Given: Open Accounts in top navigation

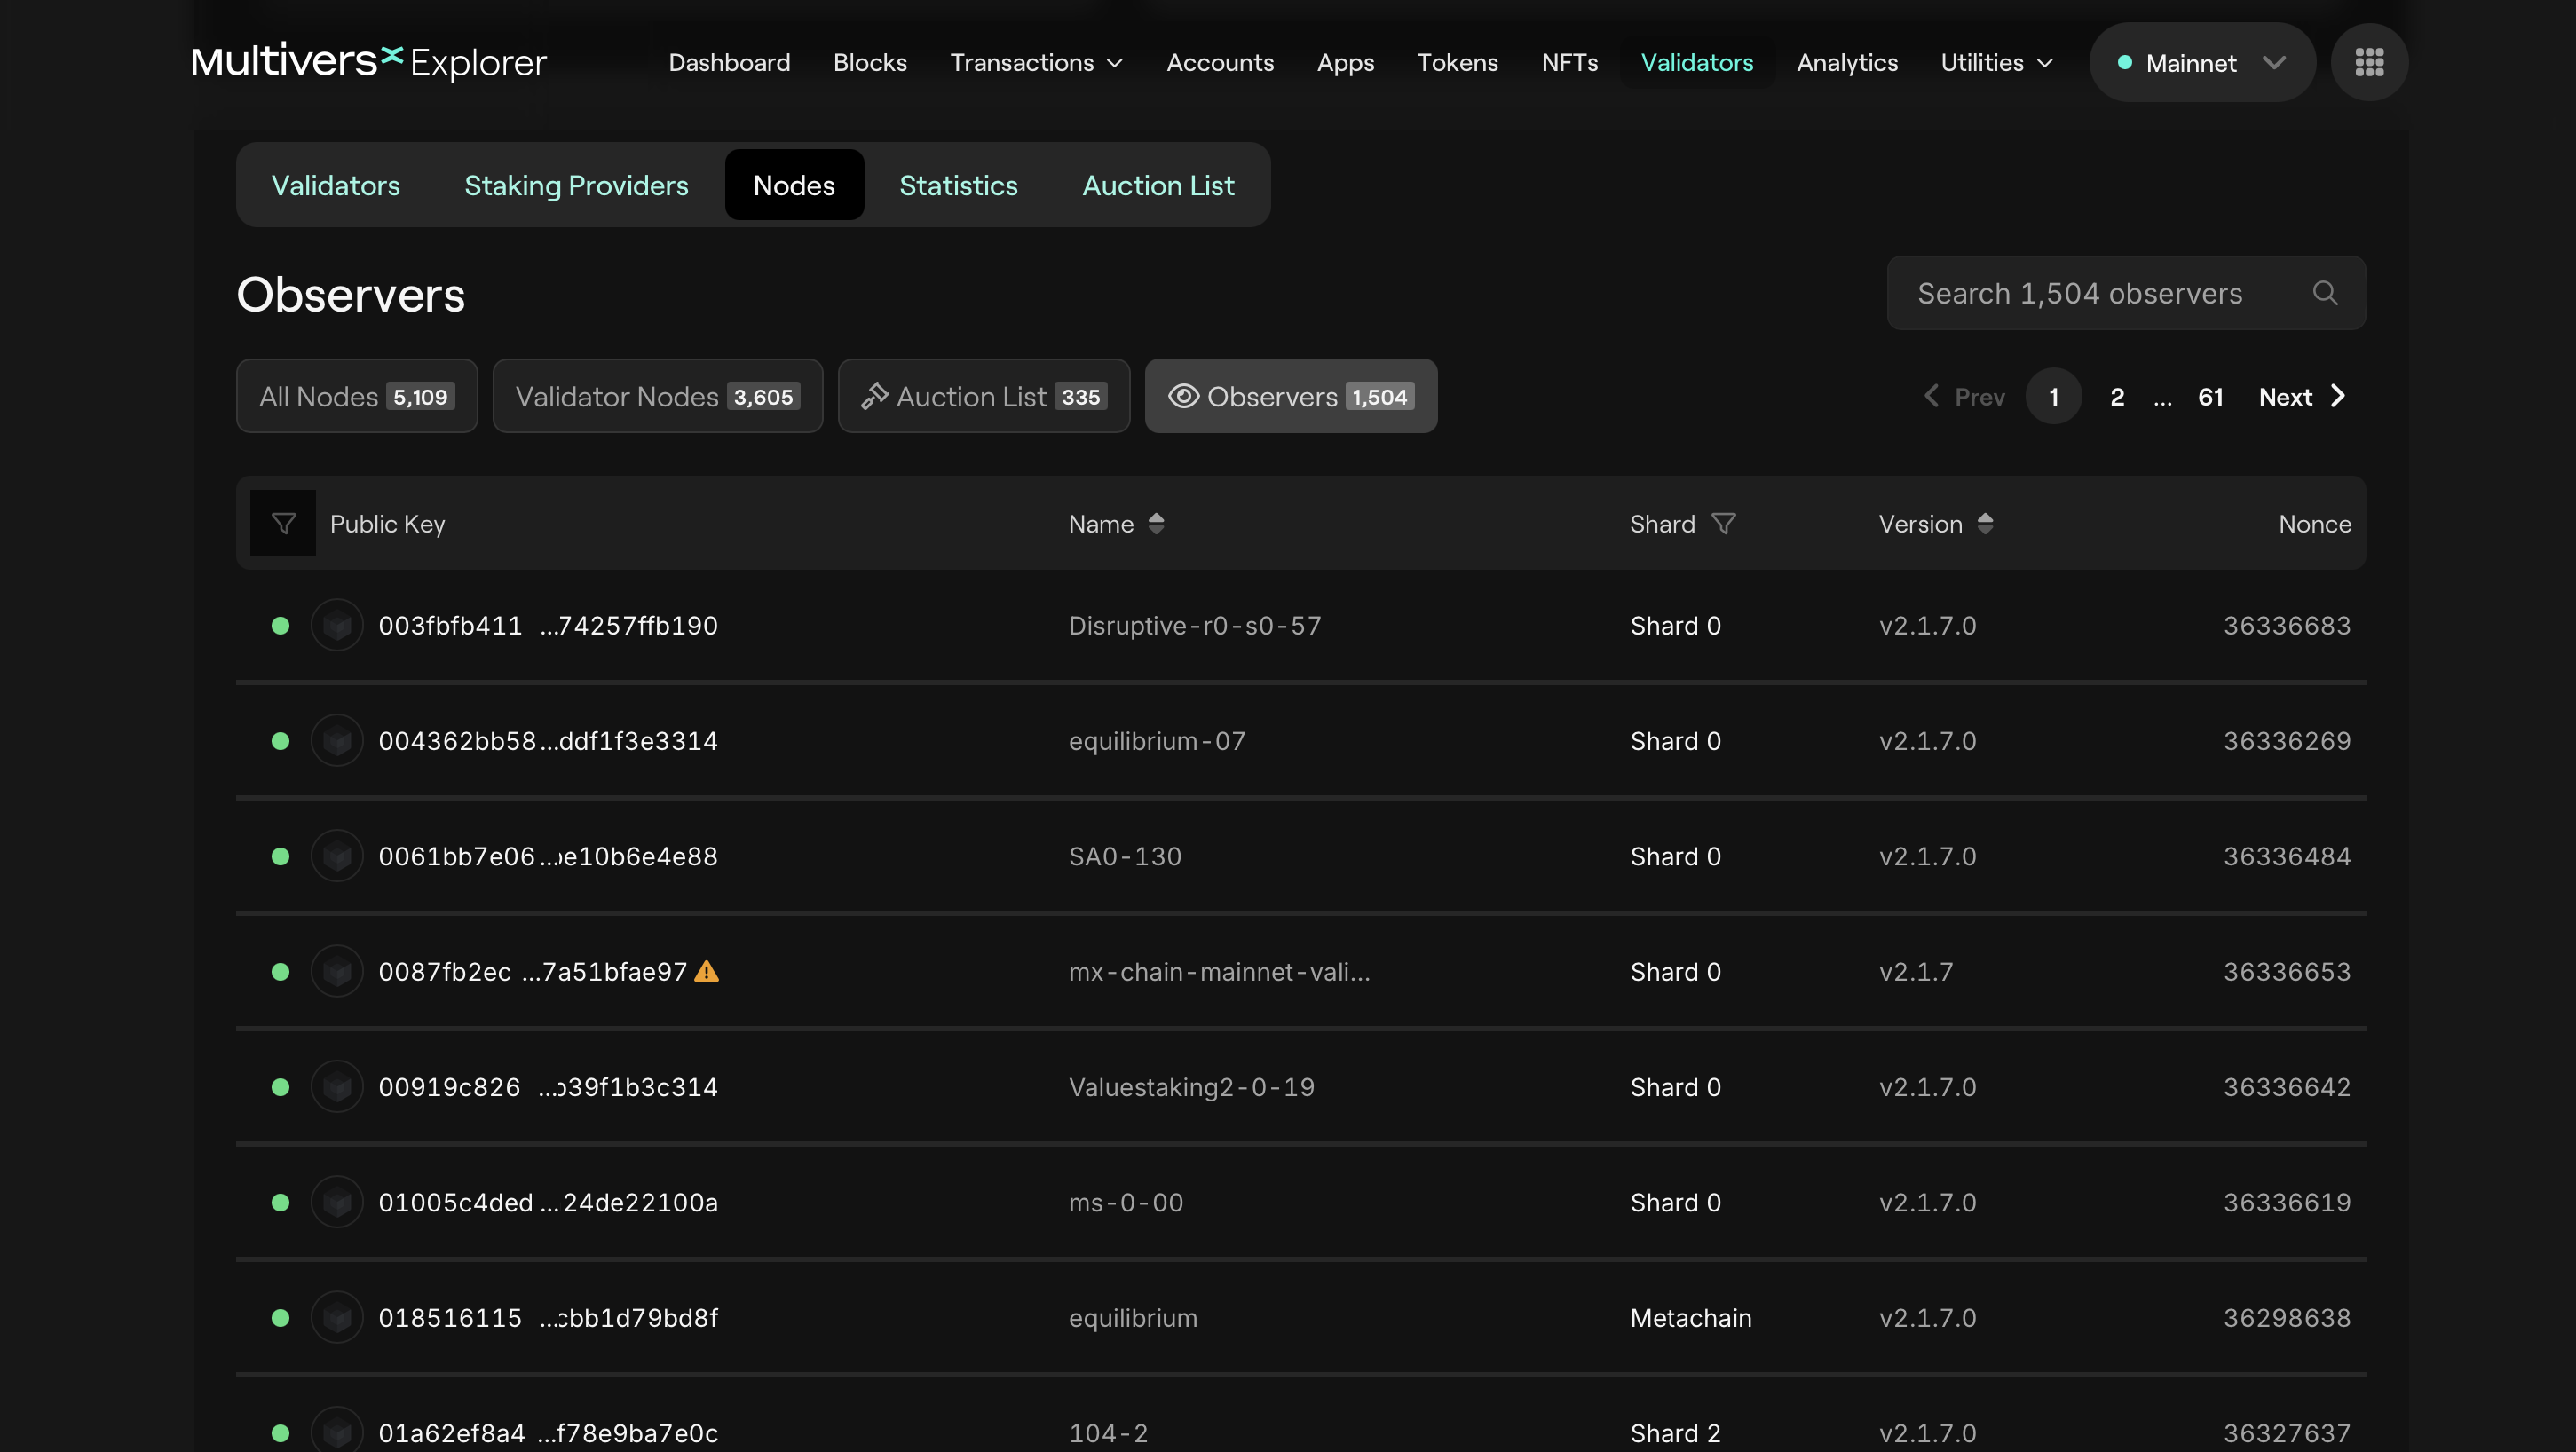Looking at the screenshot, I should [x=1220, y=62].
